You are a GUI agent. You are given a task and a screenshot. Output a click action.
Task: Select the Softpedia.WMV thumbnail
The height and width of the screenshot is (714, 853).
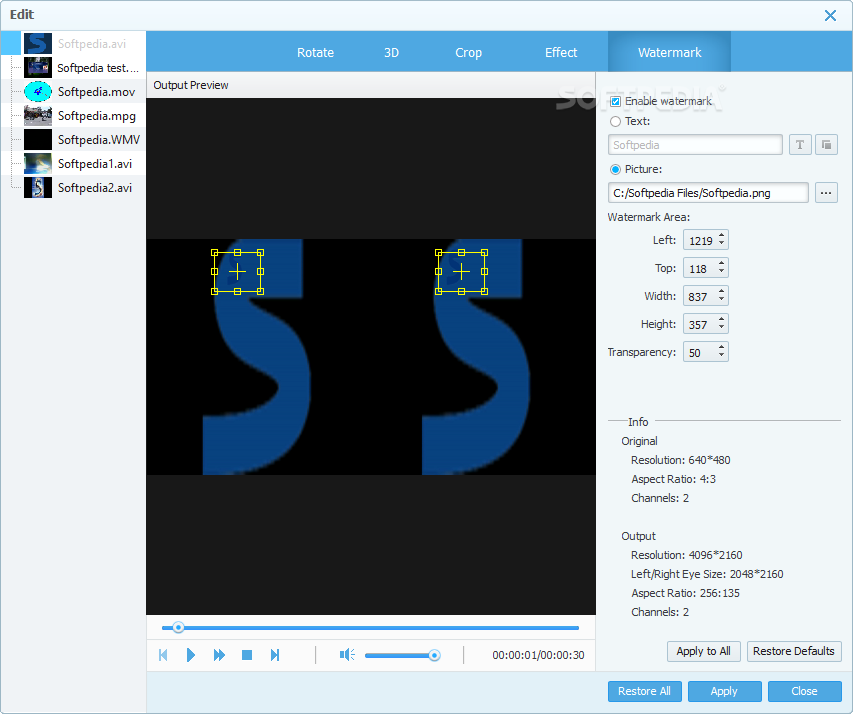click(38, 139)
